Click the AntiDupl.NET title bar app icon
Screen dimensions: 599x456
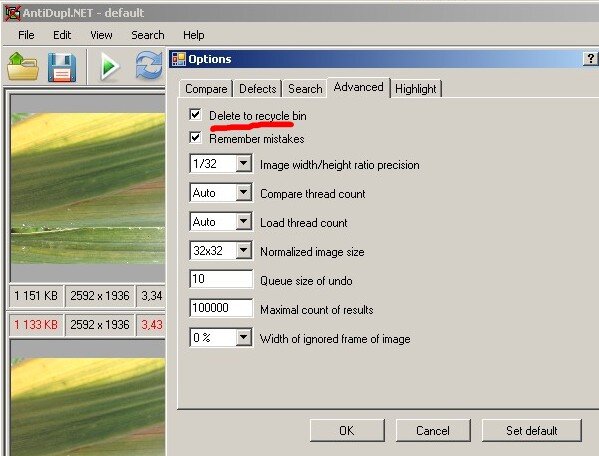pos(12,13)
